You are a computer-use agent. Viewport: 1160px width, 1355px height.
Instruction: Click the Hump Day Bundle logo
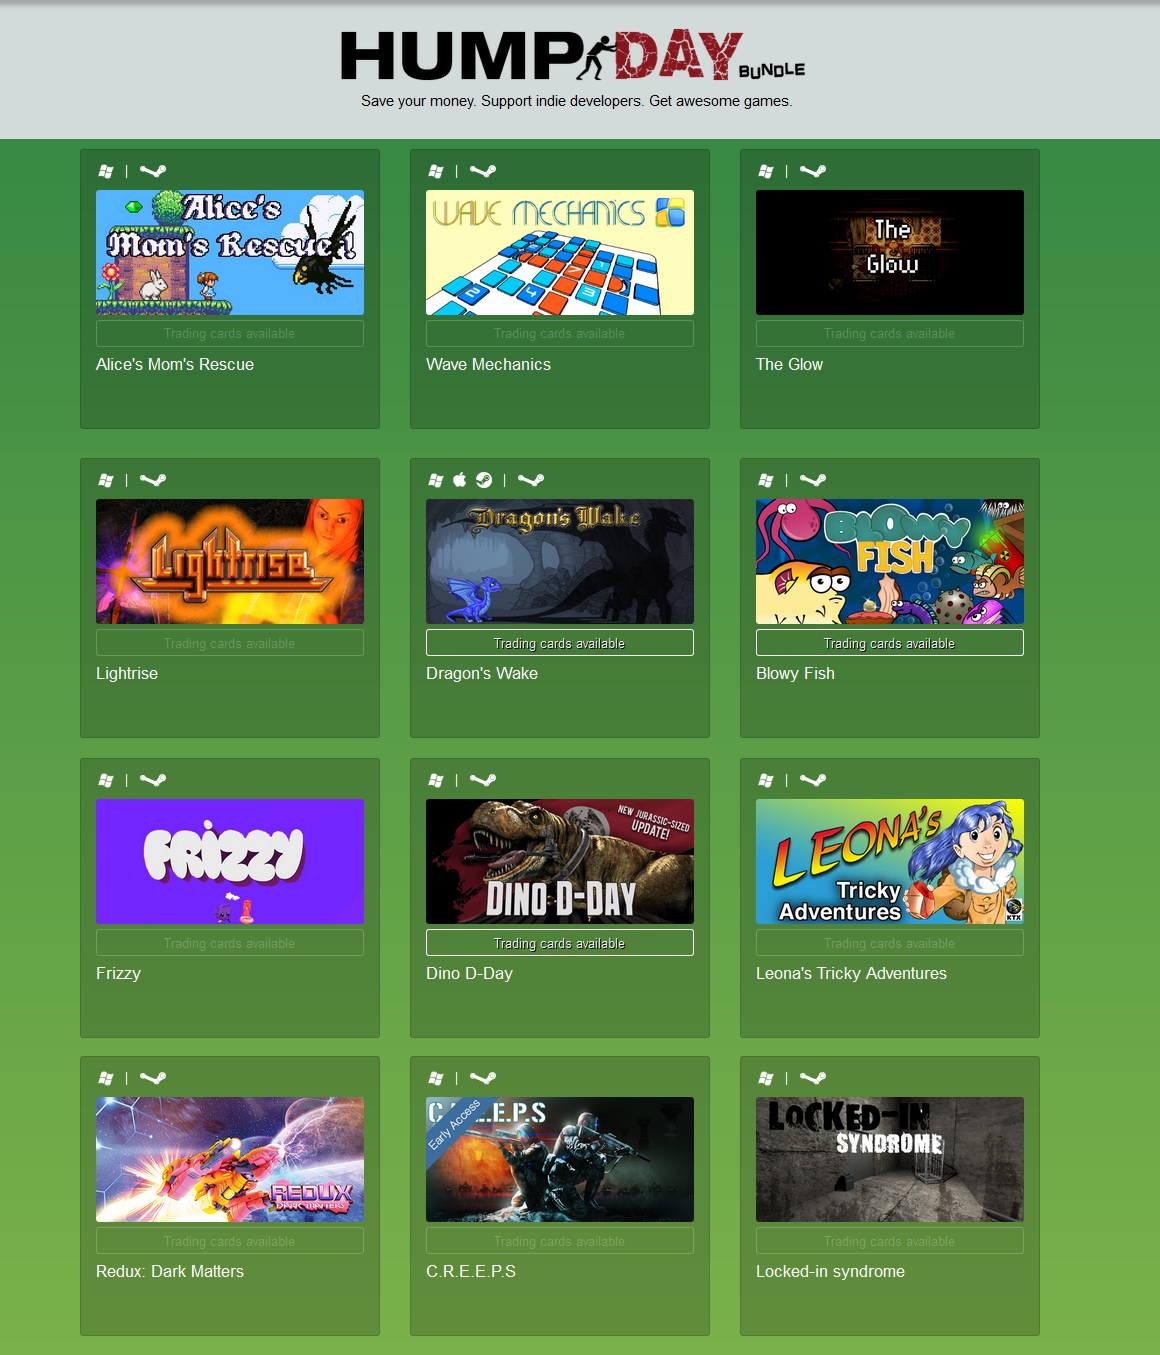[573, 56]
